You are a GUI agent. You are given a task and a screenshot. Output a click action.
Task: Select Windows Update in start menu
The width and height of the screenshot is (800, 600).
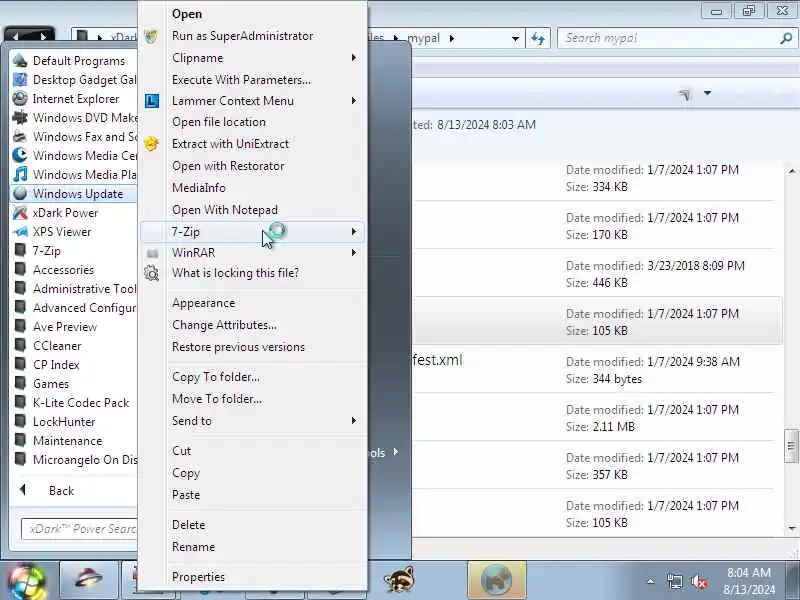click(x=74, y=194)
